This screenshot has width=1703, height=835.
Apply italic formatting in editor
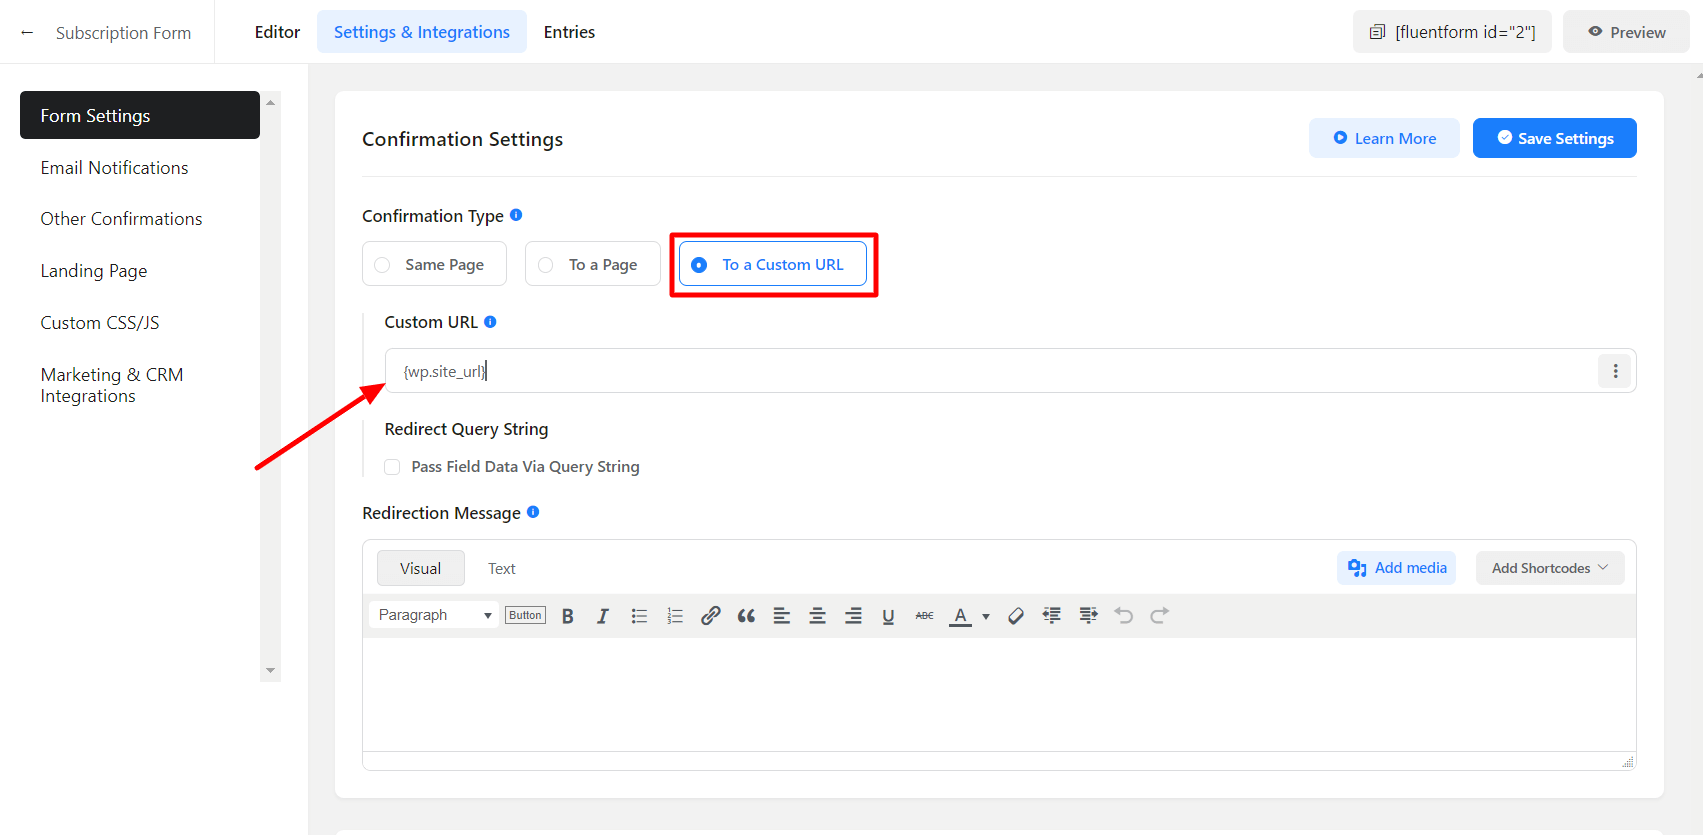pos(602,616)
